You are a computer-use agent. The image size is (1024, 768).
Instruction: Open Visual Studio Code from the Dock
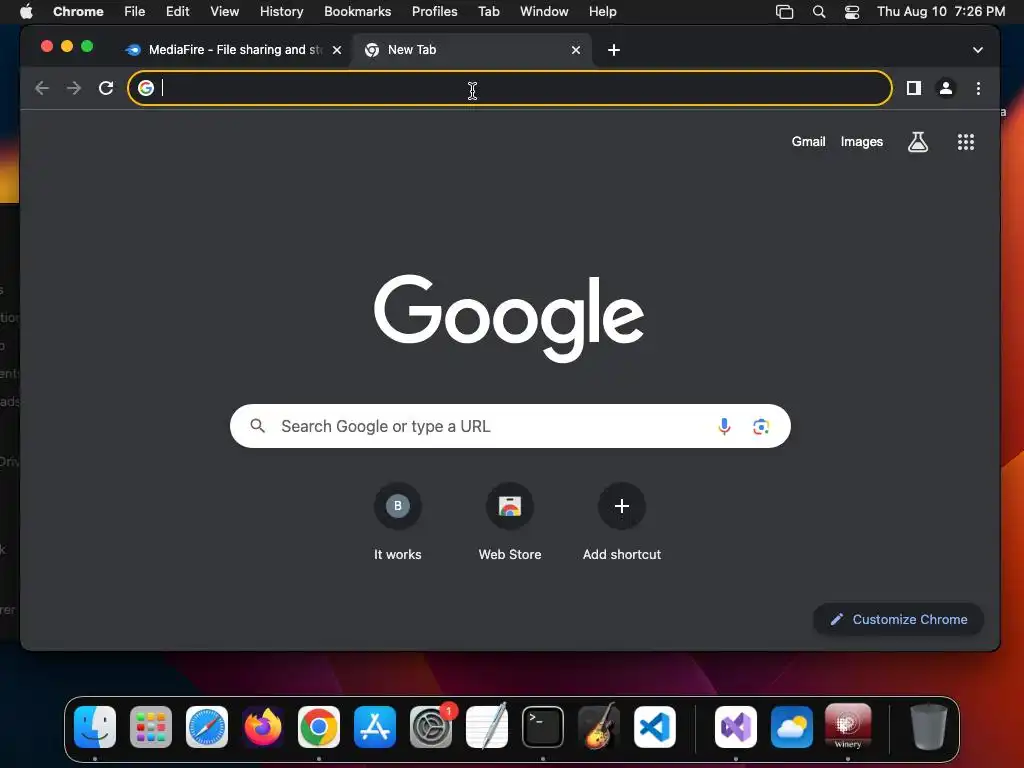coord(655,727)
